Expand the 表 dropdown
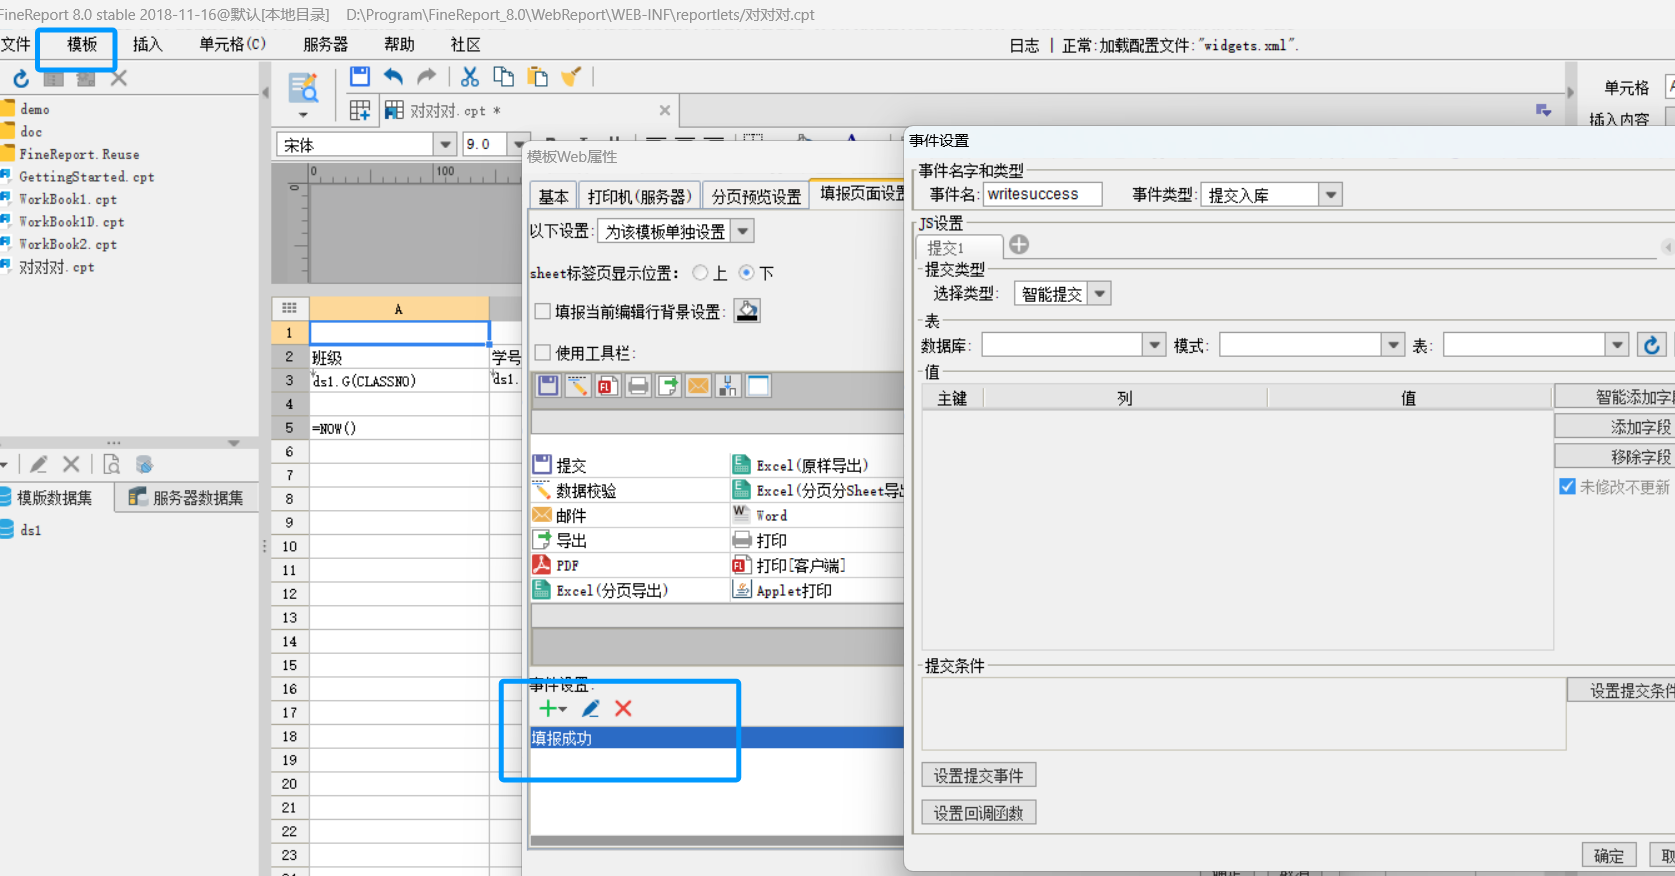1675x876 pixels. coord(1617,345)
